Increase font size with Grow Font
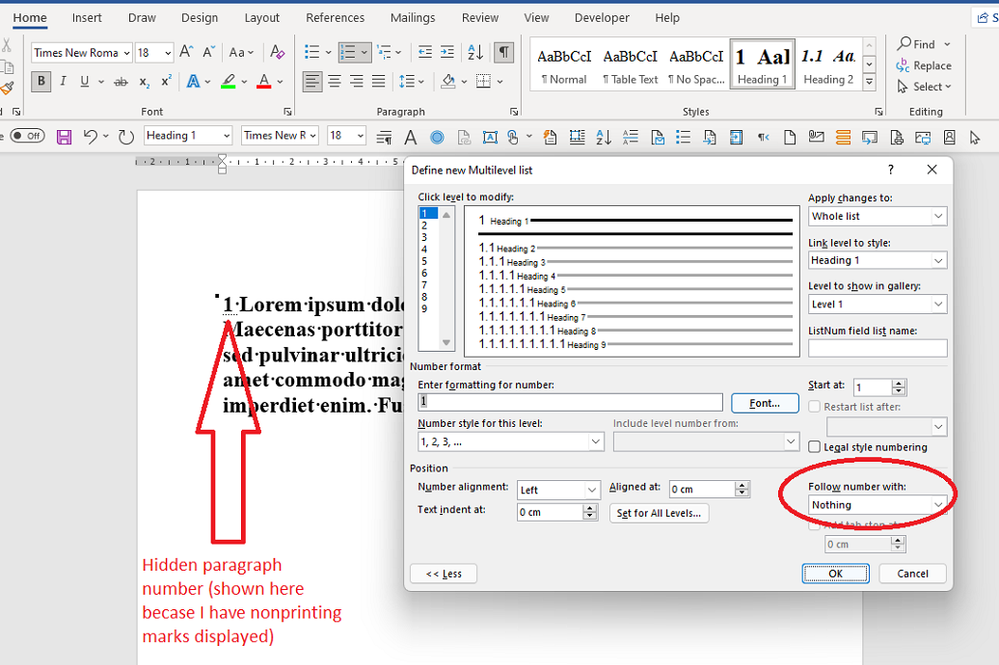Image resolution: width=999 pixels, height=665 pixels. (186, 52)
